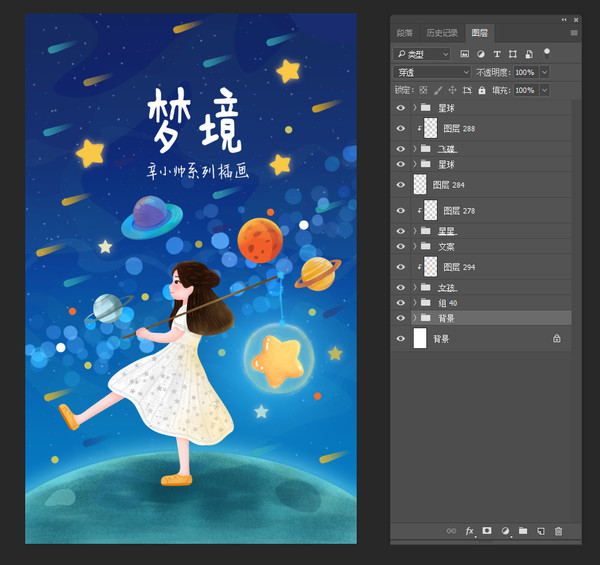Filter for shape layers icon
This screenshot has width=600, height=565.
(x=513, y=54)
